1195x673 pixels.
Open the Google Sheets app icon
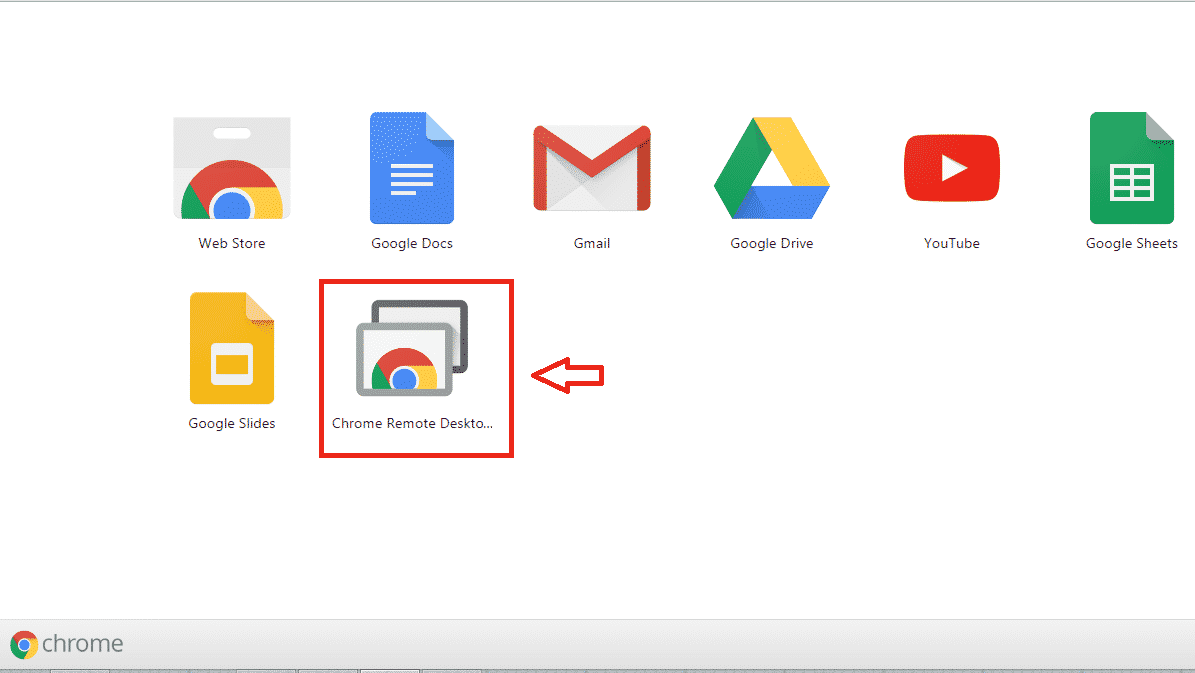[1132, 168]
